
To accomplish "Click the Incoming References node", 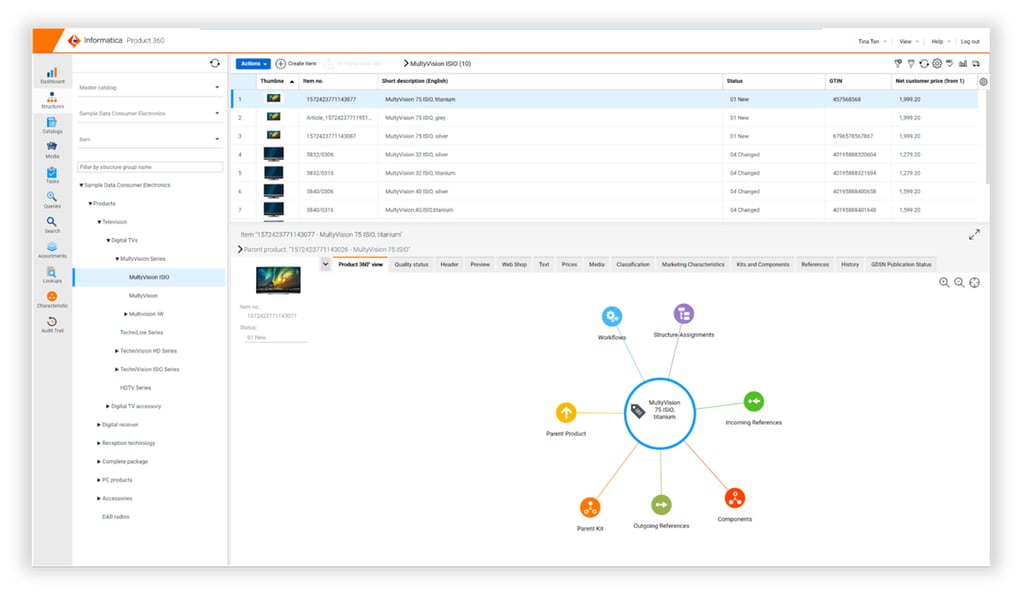I will (x=753, y=402).
